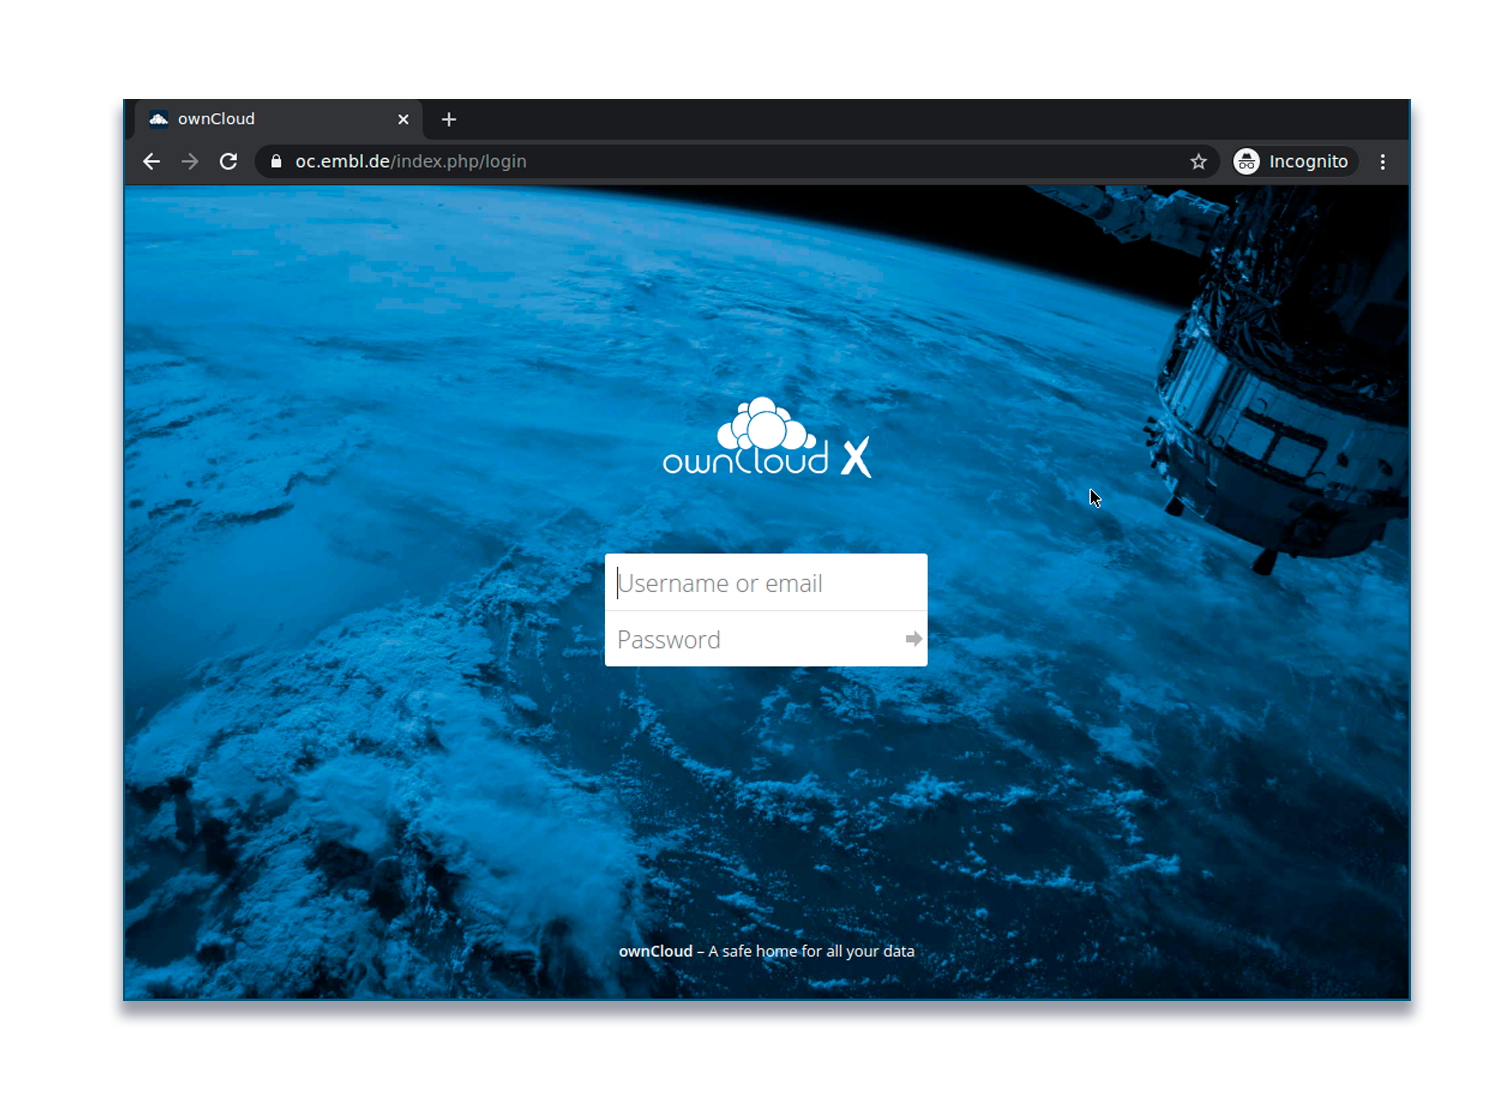1494x1100 pixels.
Task: Open a new tab with the plus button
Action: [x=449, y=119]
